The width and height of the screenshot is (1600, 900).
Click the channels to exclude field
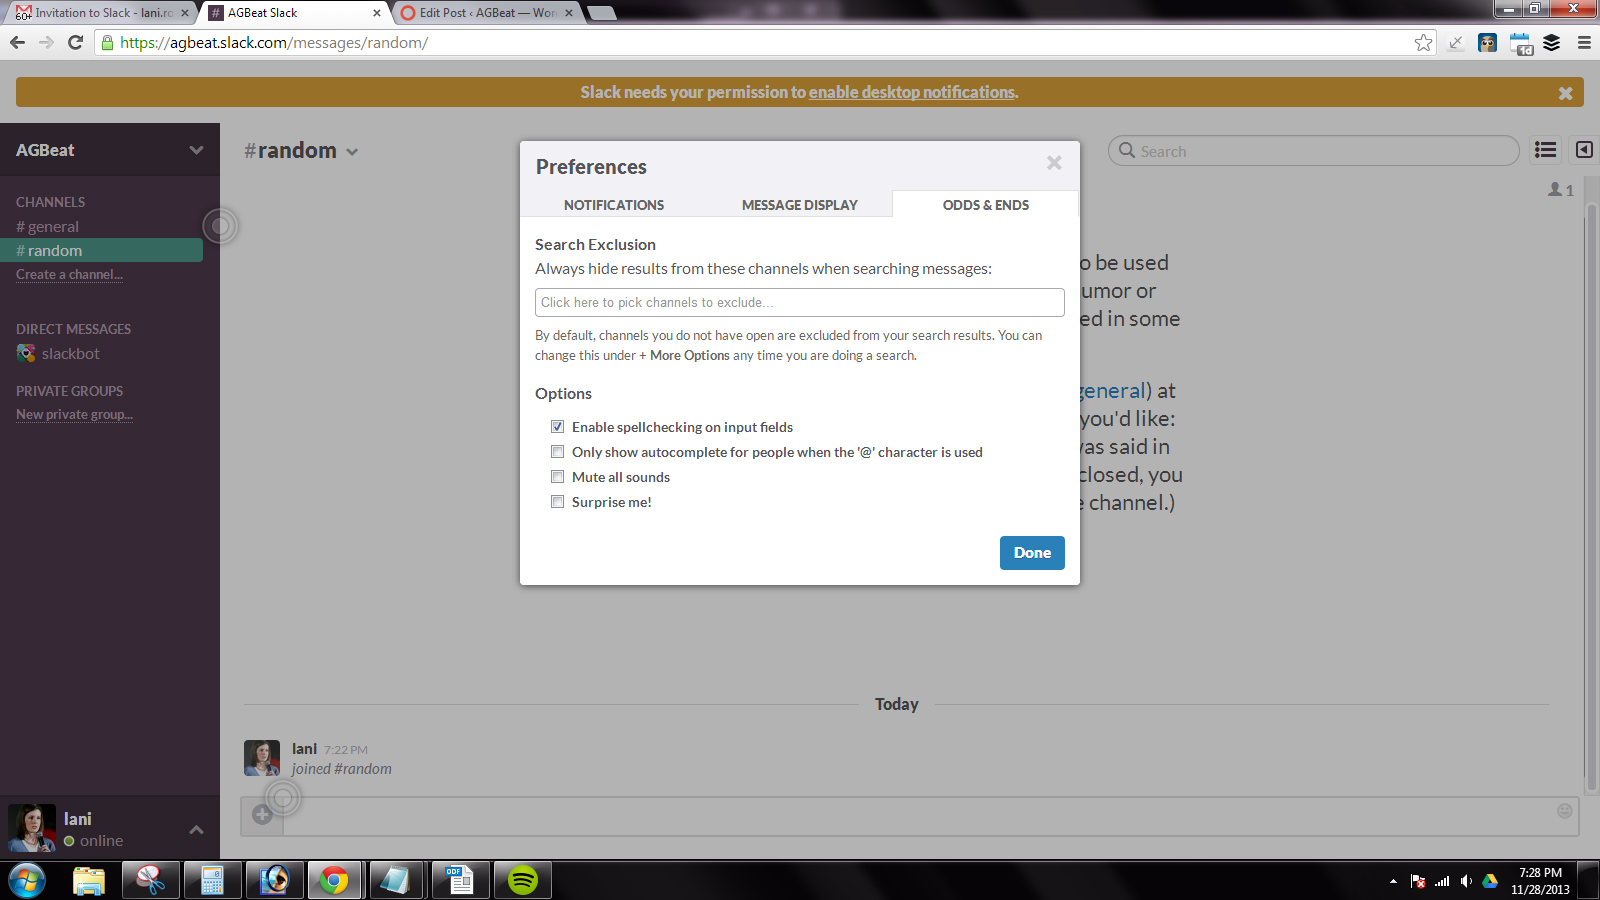click(x=799, y=302)
